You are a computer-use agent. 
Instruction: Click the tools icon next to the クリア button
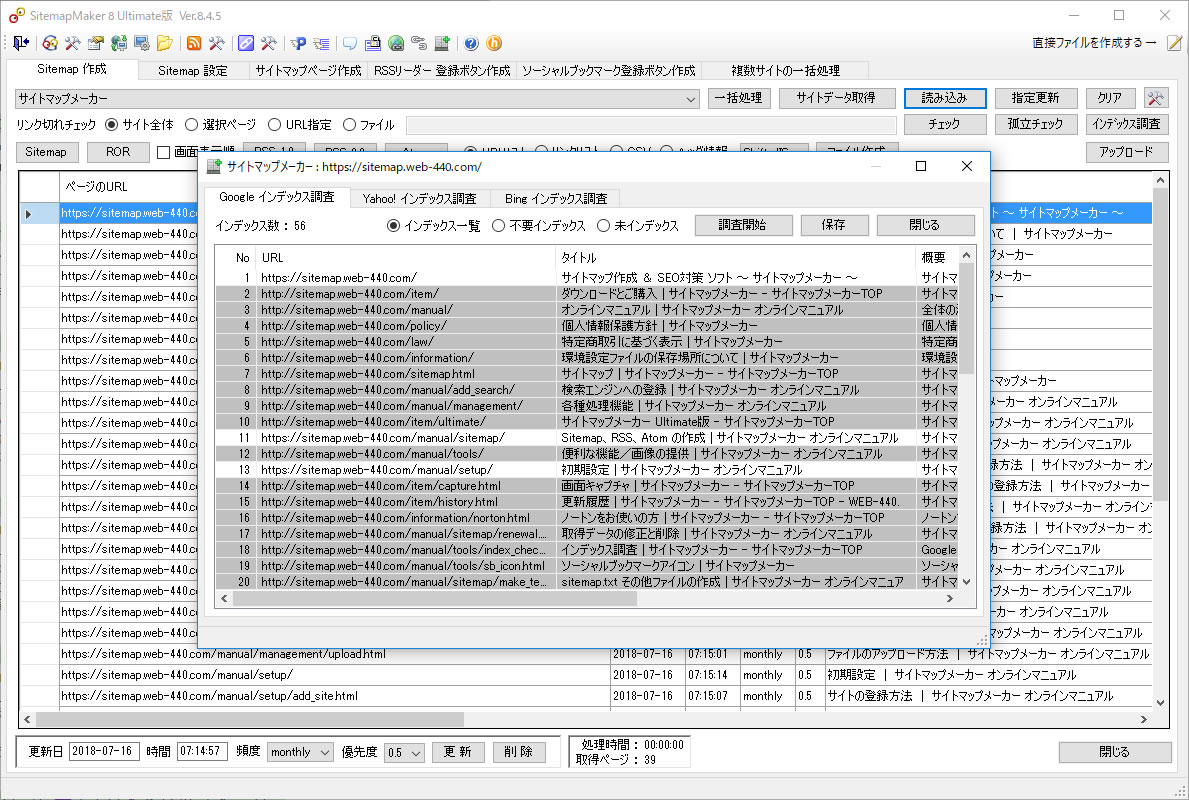(x=1156, y=98)
